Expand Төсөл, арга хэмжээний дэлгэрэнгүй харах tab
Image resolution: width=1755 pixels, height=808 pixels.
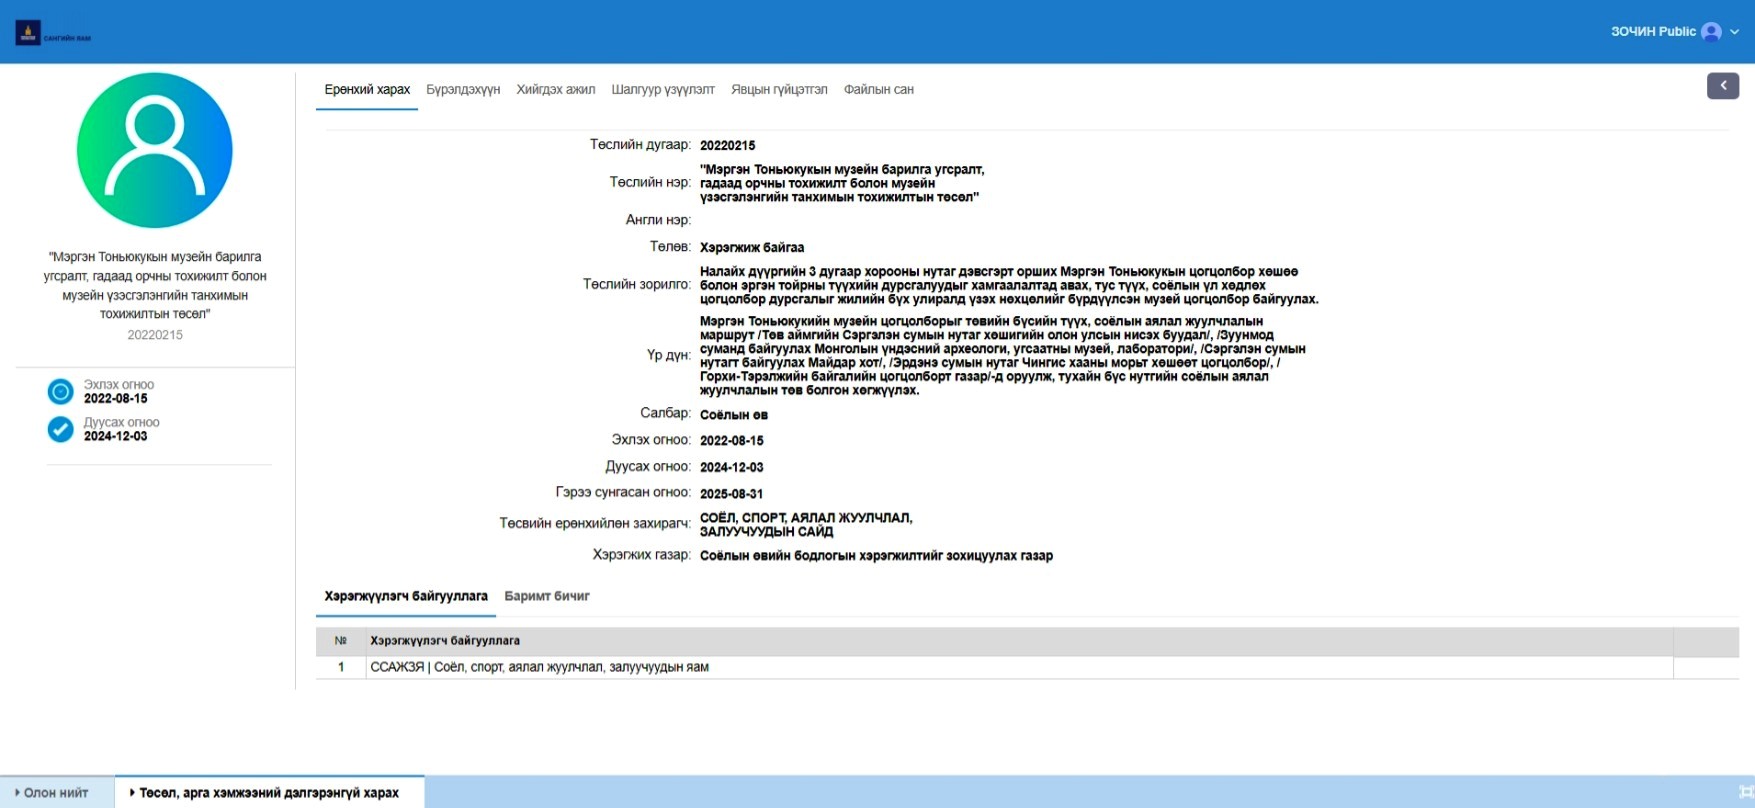[268, 793]
